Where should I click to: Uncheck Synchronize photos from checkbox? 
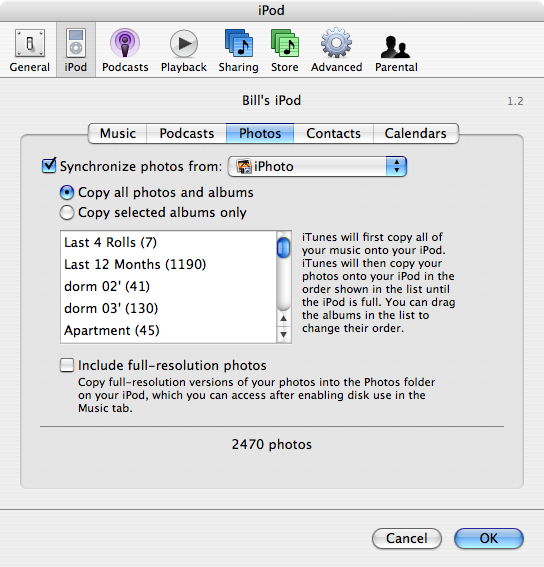pos(49,166)
